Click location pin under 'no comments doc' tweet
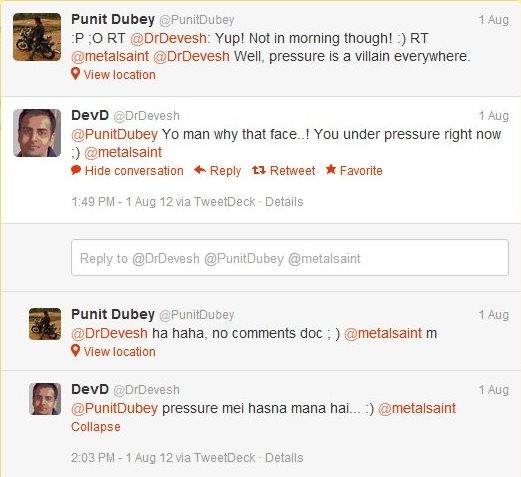This screenshot has width=521, height=477. coord(76,351)
